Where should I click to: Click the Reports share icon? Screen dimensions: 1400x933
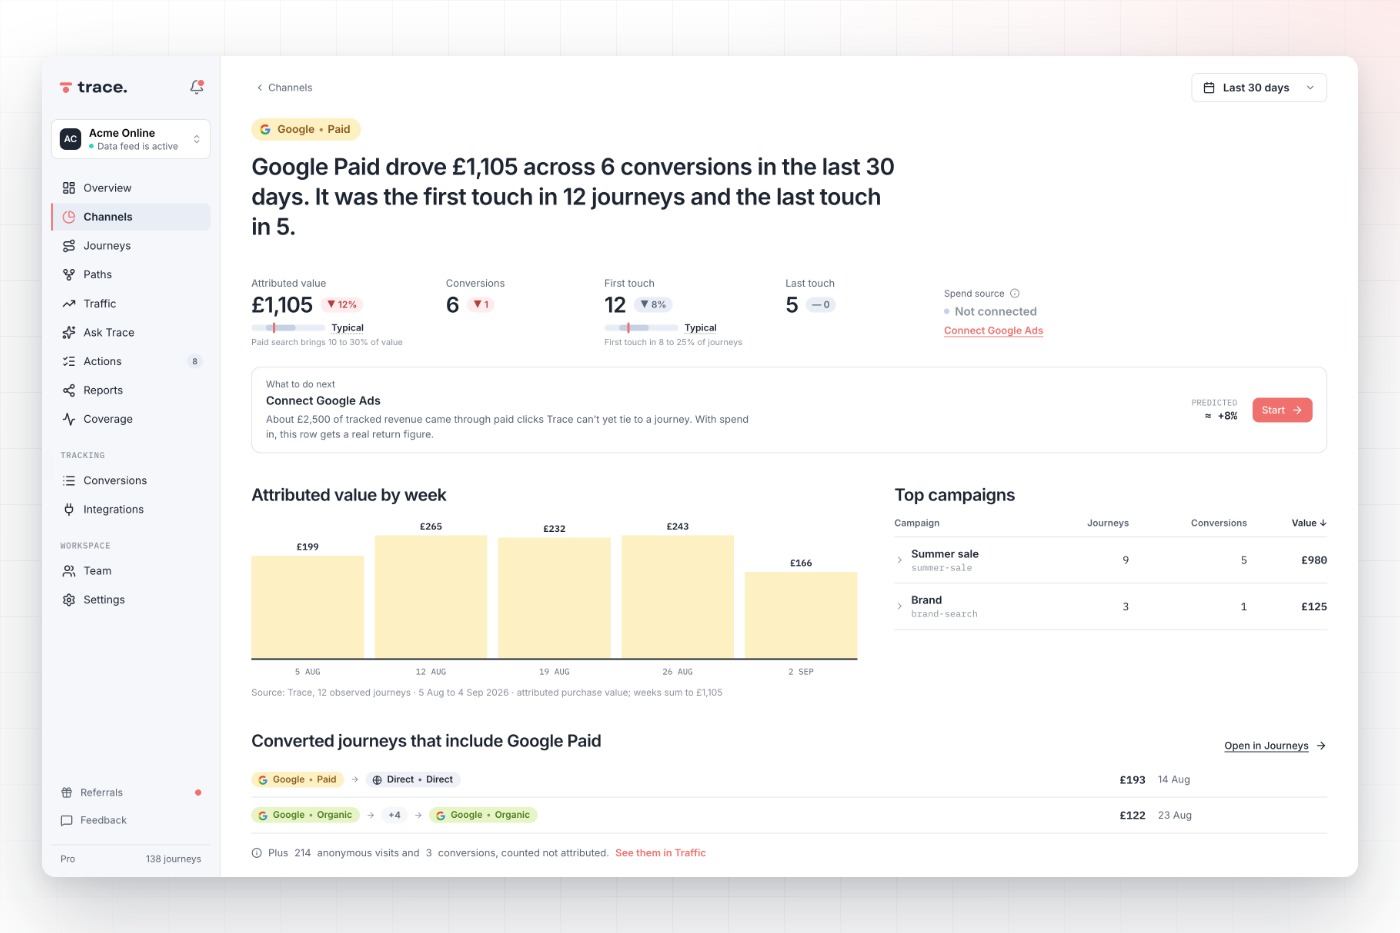69,391
